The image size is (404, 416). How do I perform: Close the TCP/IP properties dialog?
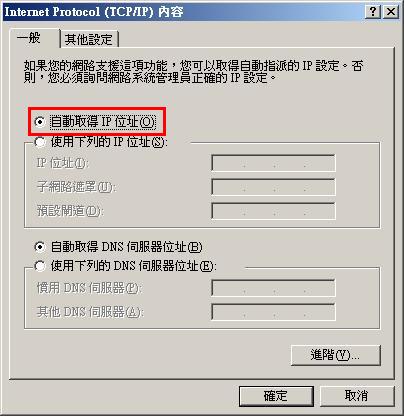(391, 12)
